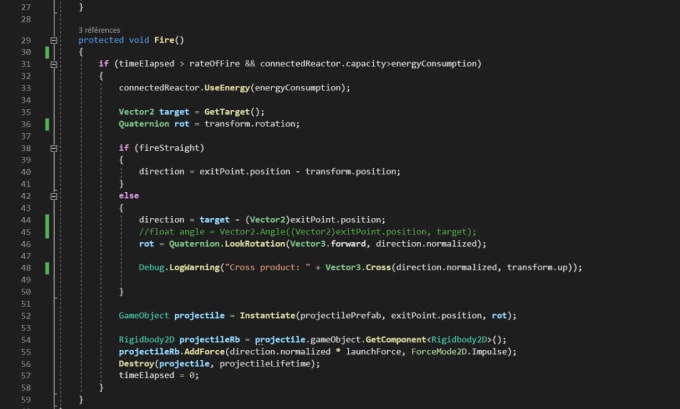This screenshot has height=409, width=680.
Task: Collapse the Fire() method at line 29
Action: [54, 40]
